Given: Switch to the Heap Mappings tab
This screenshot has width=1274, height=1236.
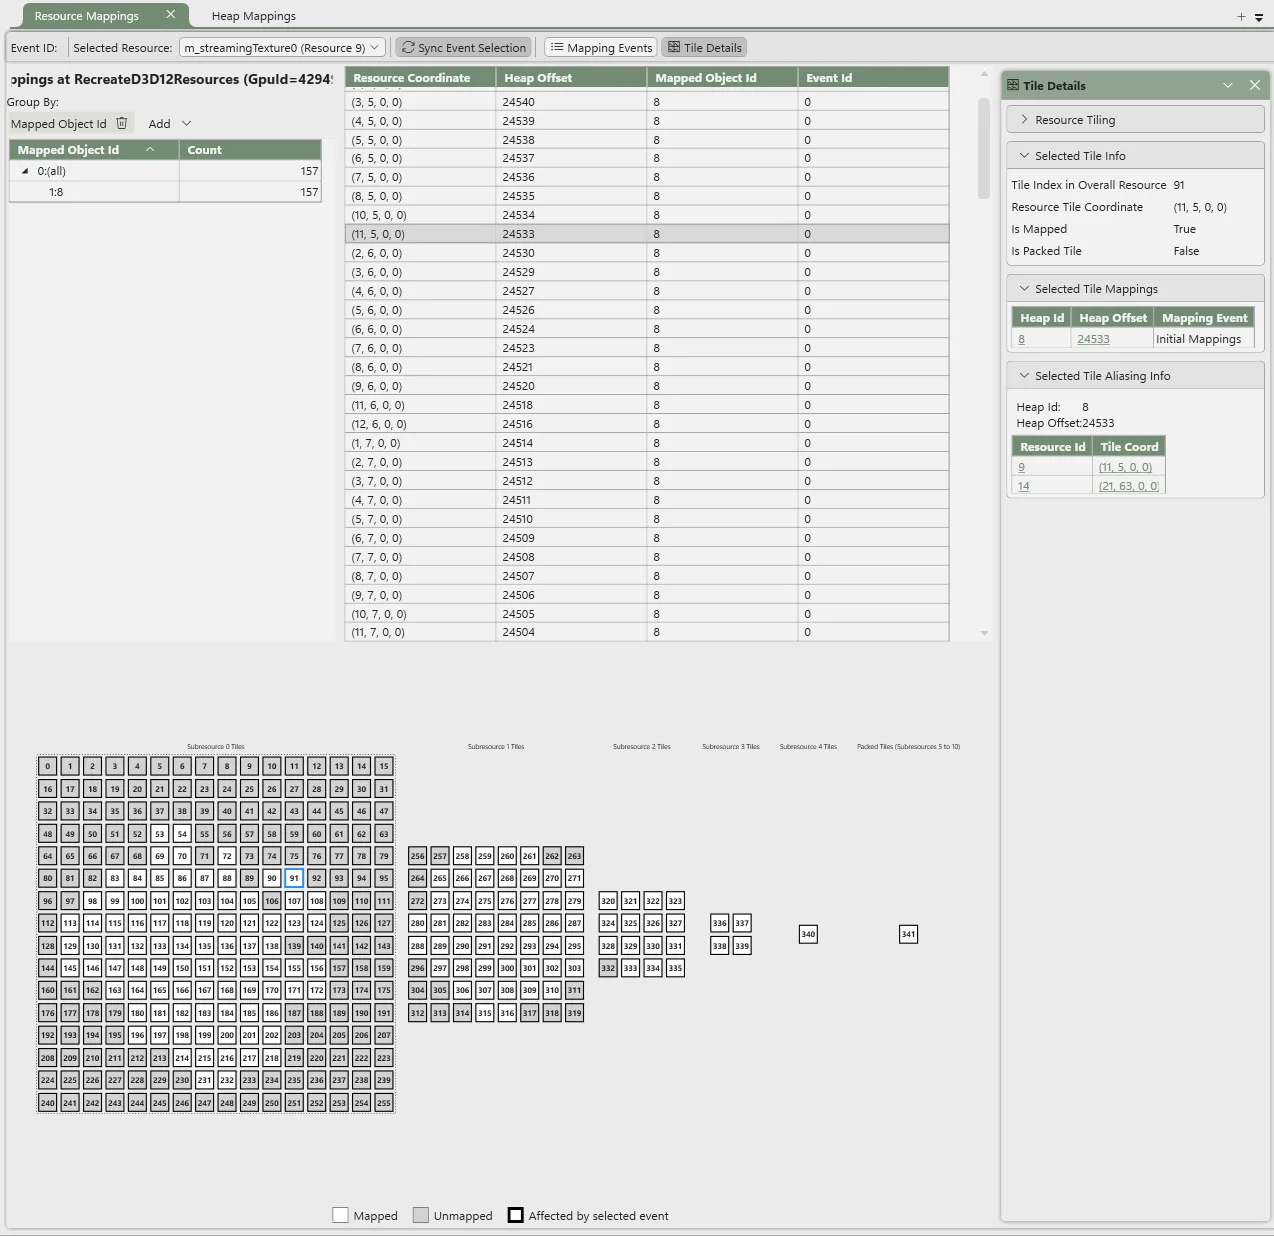Looking at the screenshot, I should click(x=253, y=16).
